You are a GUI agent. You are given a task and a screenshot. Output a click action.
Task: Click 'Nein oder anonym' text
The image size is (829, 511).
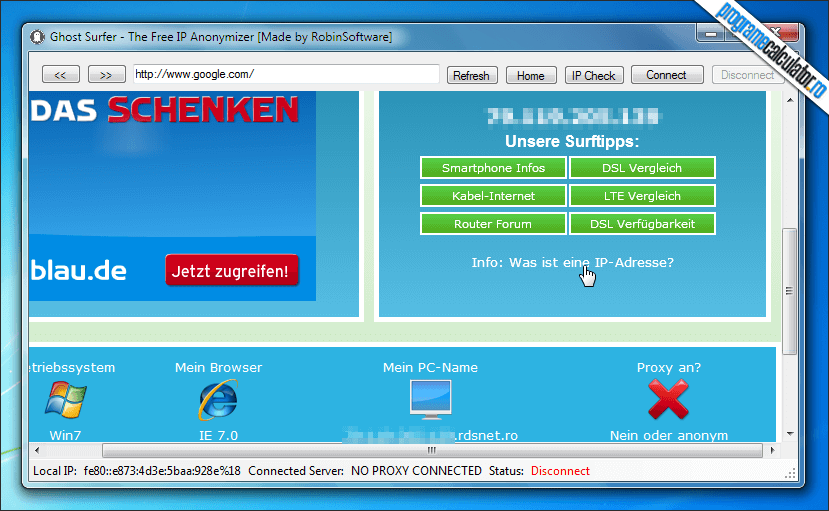[669, 435]
